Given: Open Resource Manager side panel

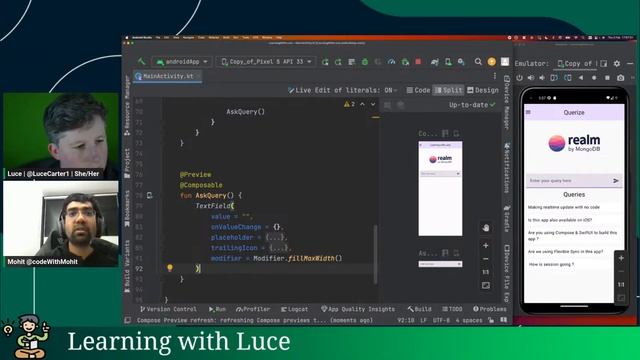Looking at the screenshot, I should [x=127, y=107].
